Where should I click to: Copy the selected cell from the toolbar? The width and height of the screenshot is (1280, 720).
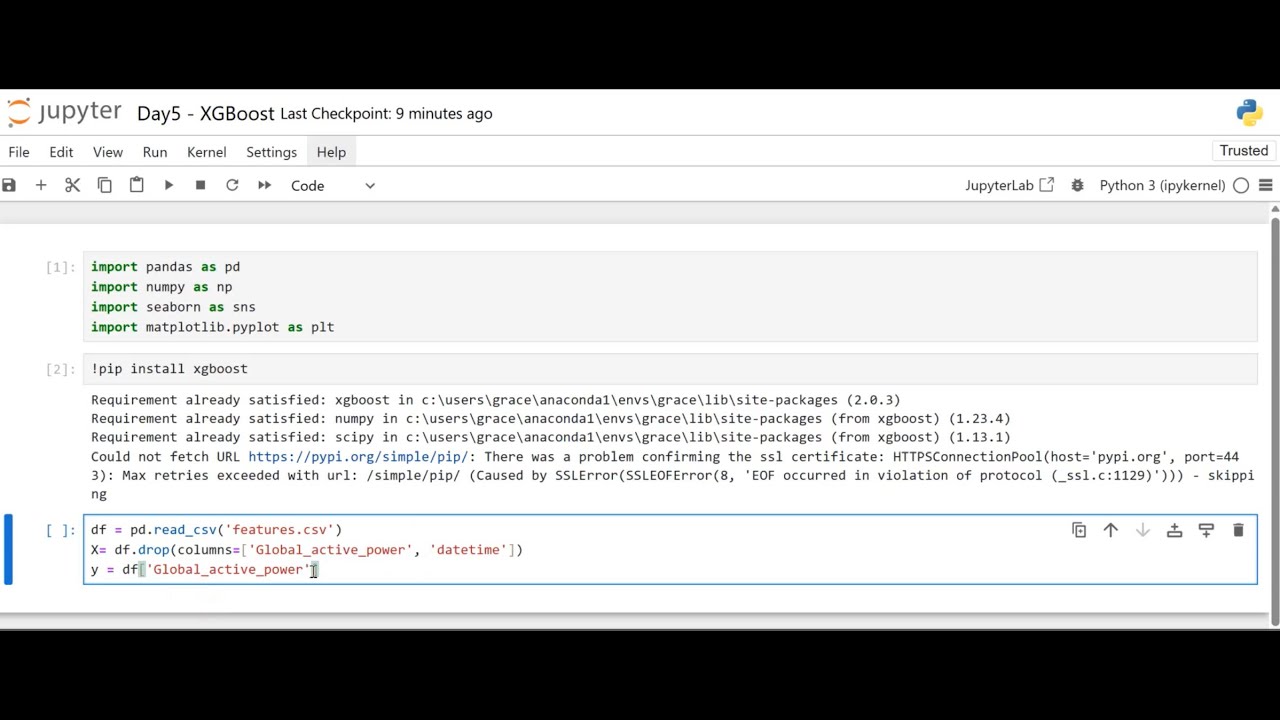pyautogui.click(x=104, y=185)
